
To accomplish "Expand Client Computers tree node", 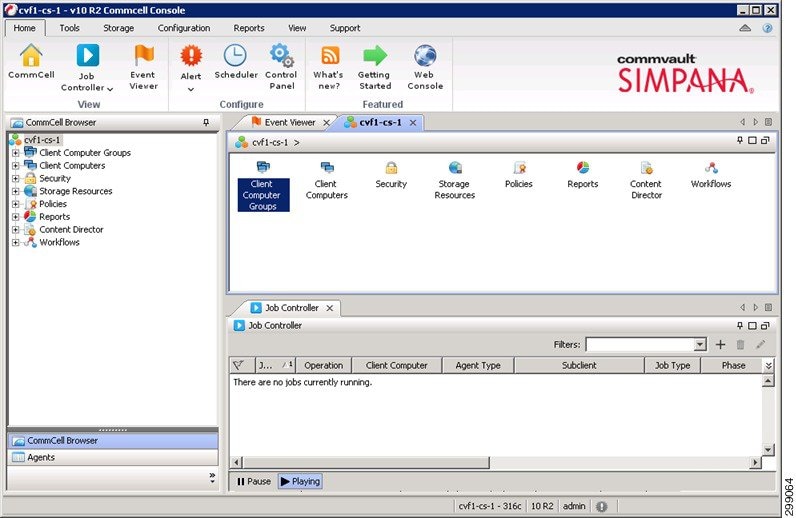I will click(15, 165).
